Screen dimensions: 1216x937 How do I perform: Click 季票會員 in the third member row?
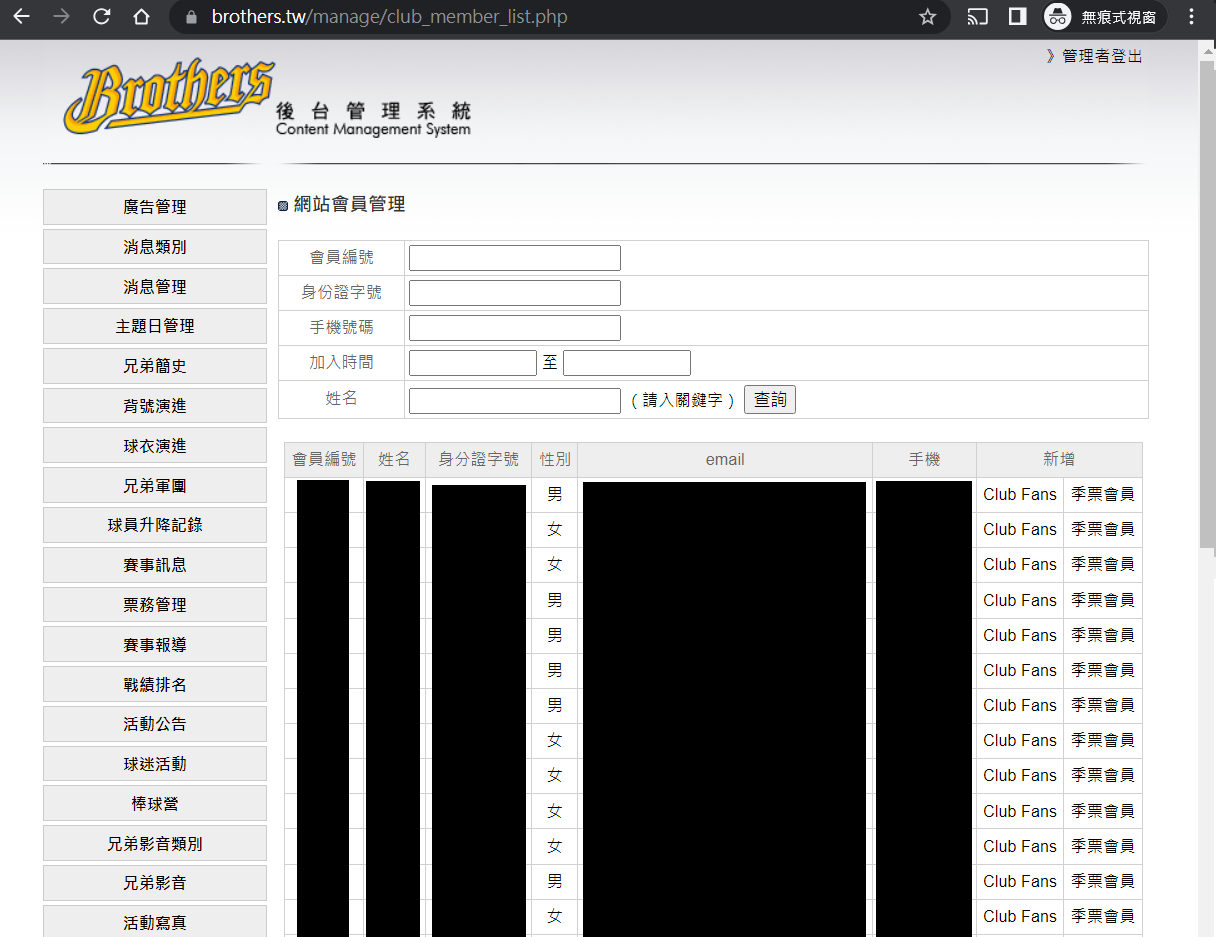click(x=1103, y=564)
